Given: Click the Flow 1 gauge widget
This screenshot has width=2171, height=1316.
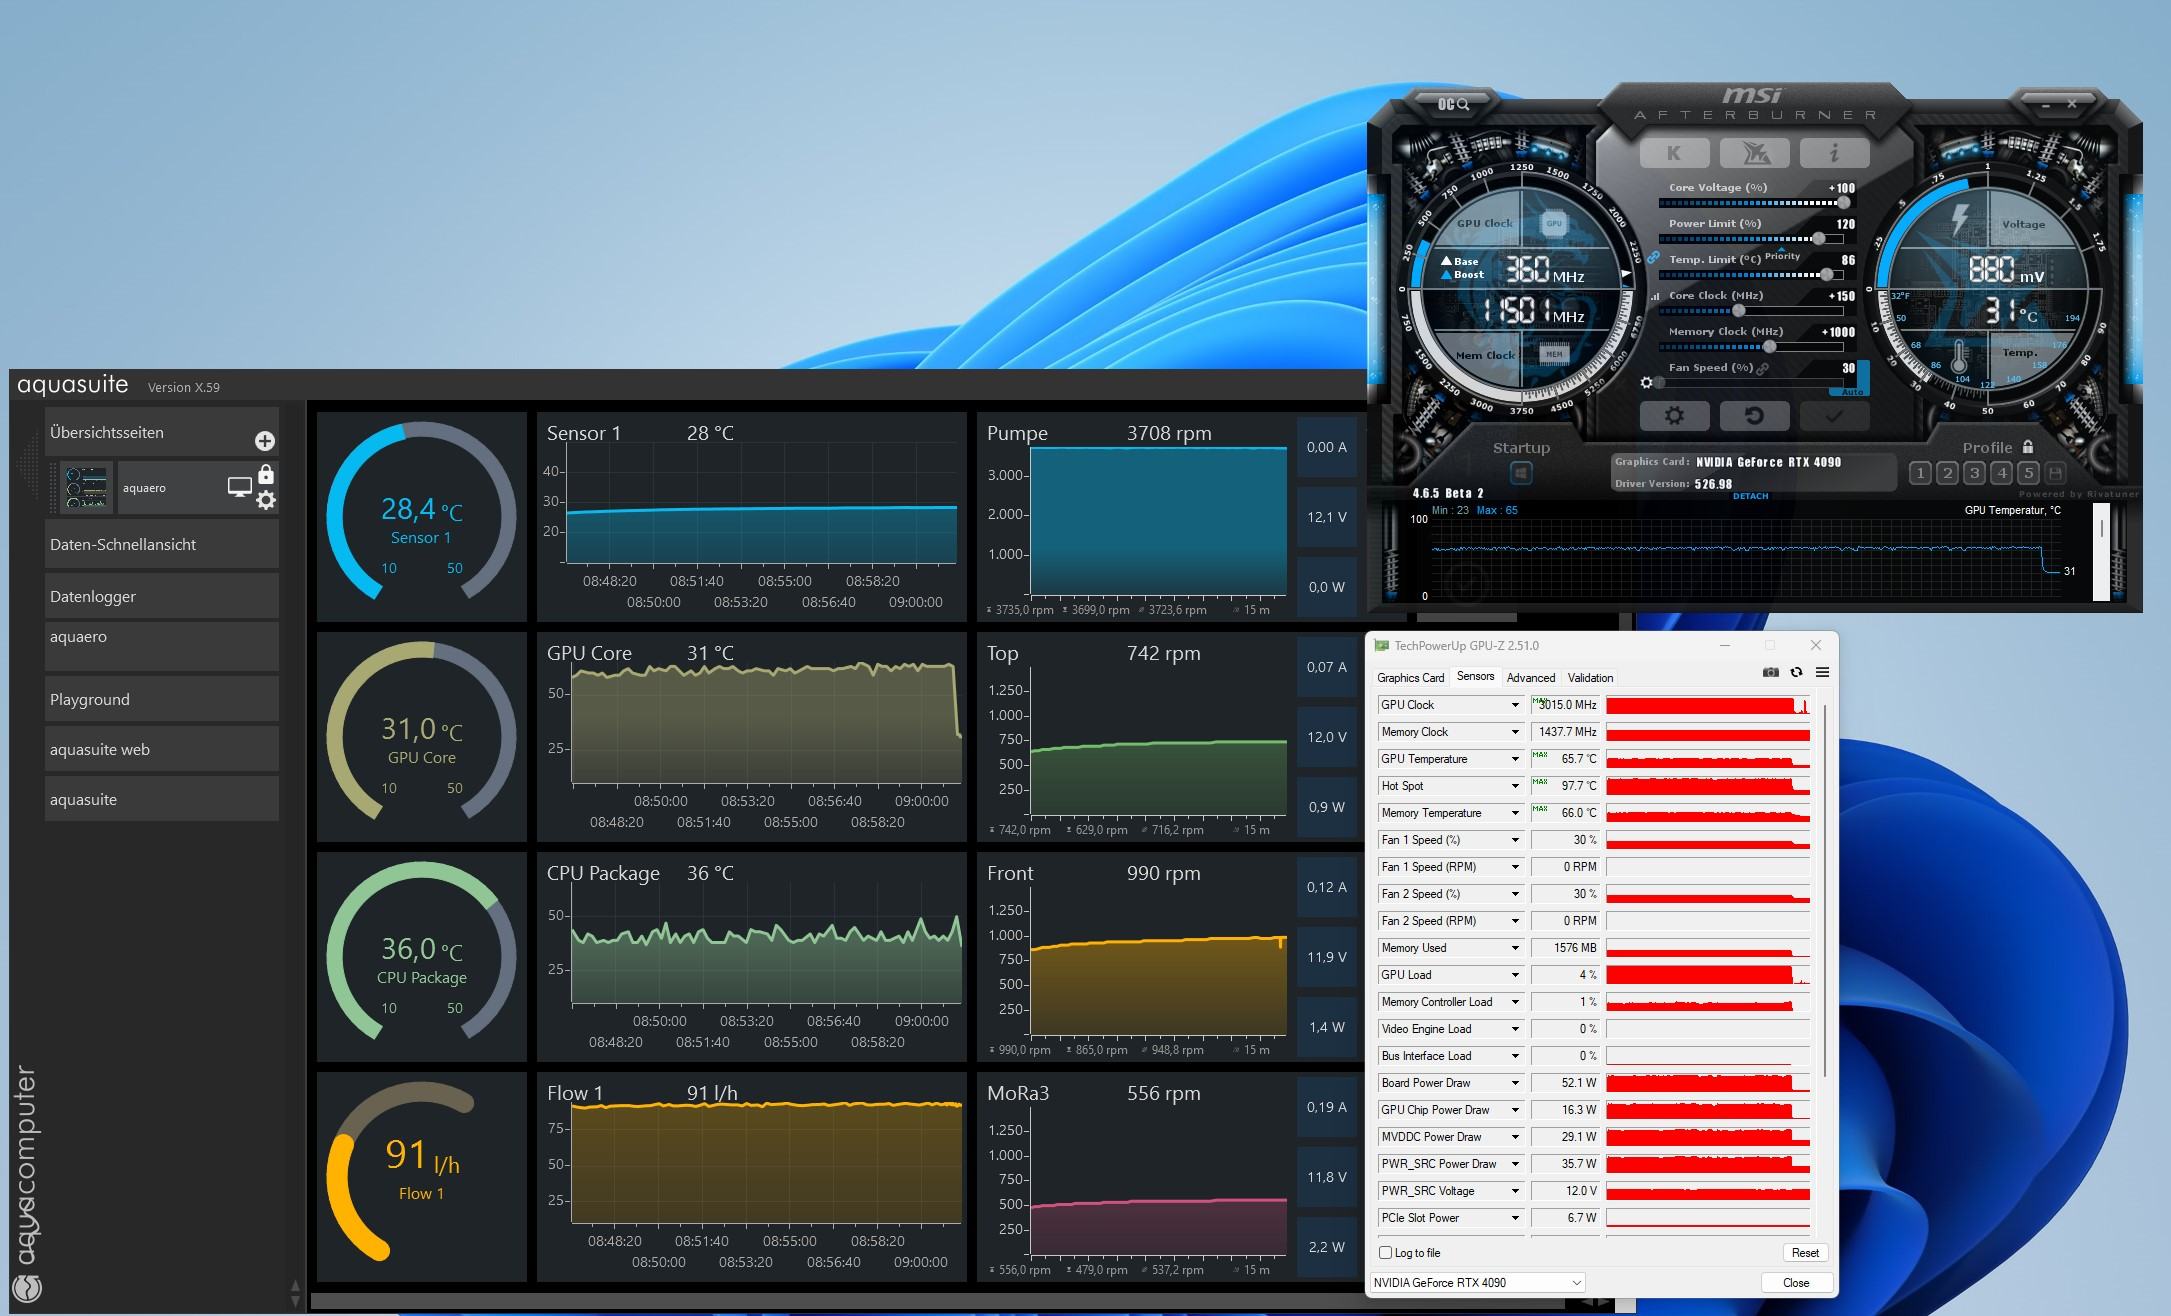Looking at the screenshot, I should point(421,1176).
